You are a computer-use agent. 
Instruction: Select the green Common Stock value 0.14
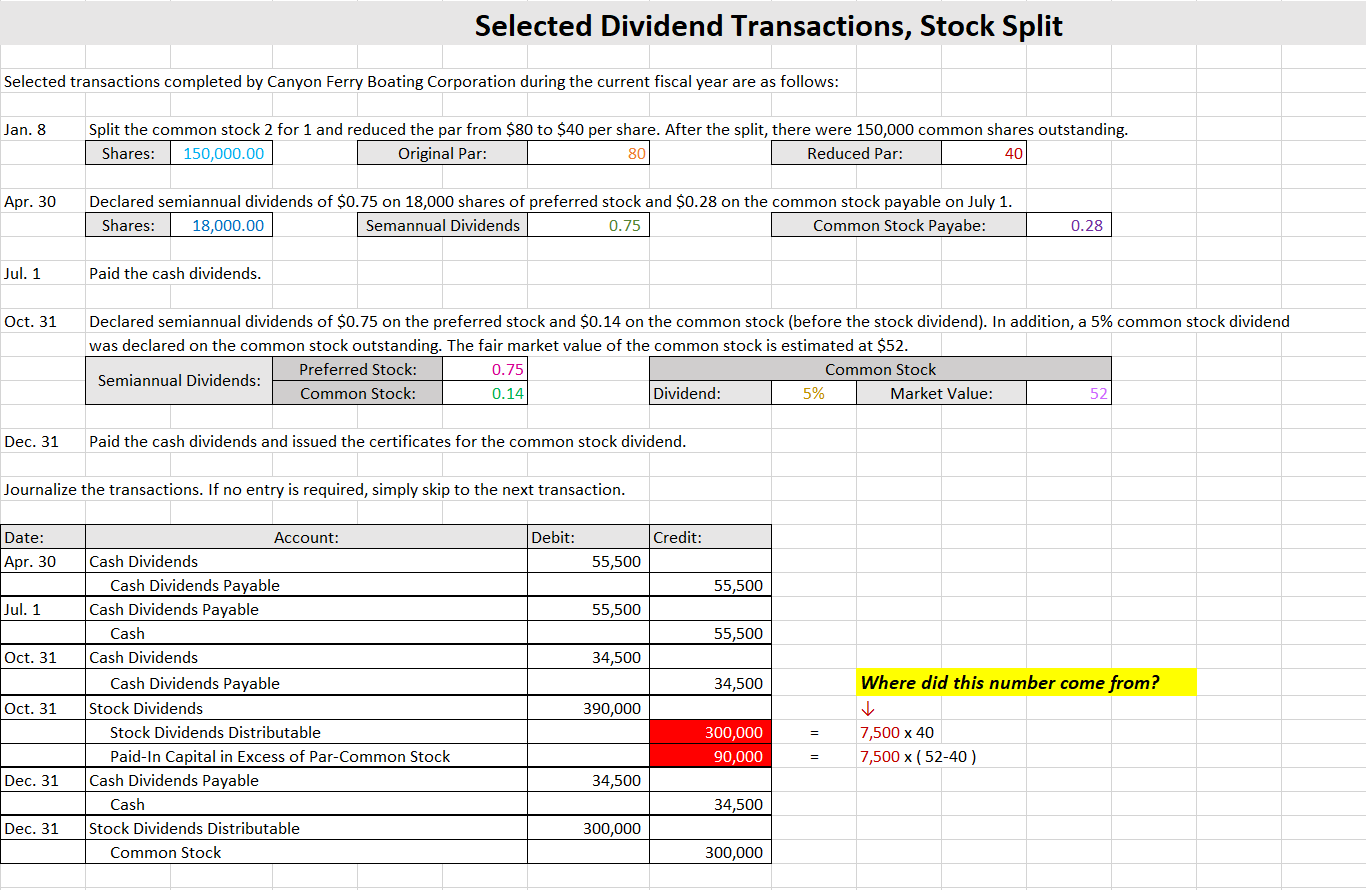pyautogui.click(x=484, y=393)
